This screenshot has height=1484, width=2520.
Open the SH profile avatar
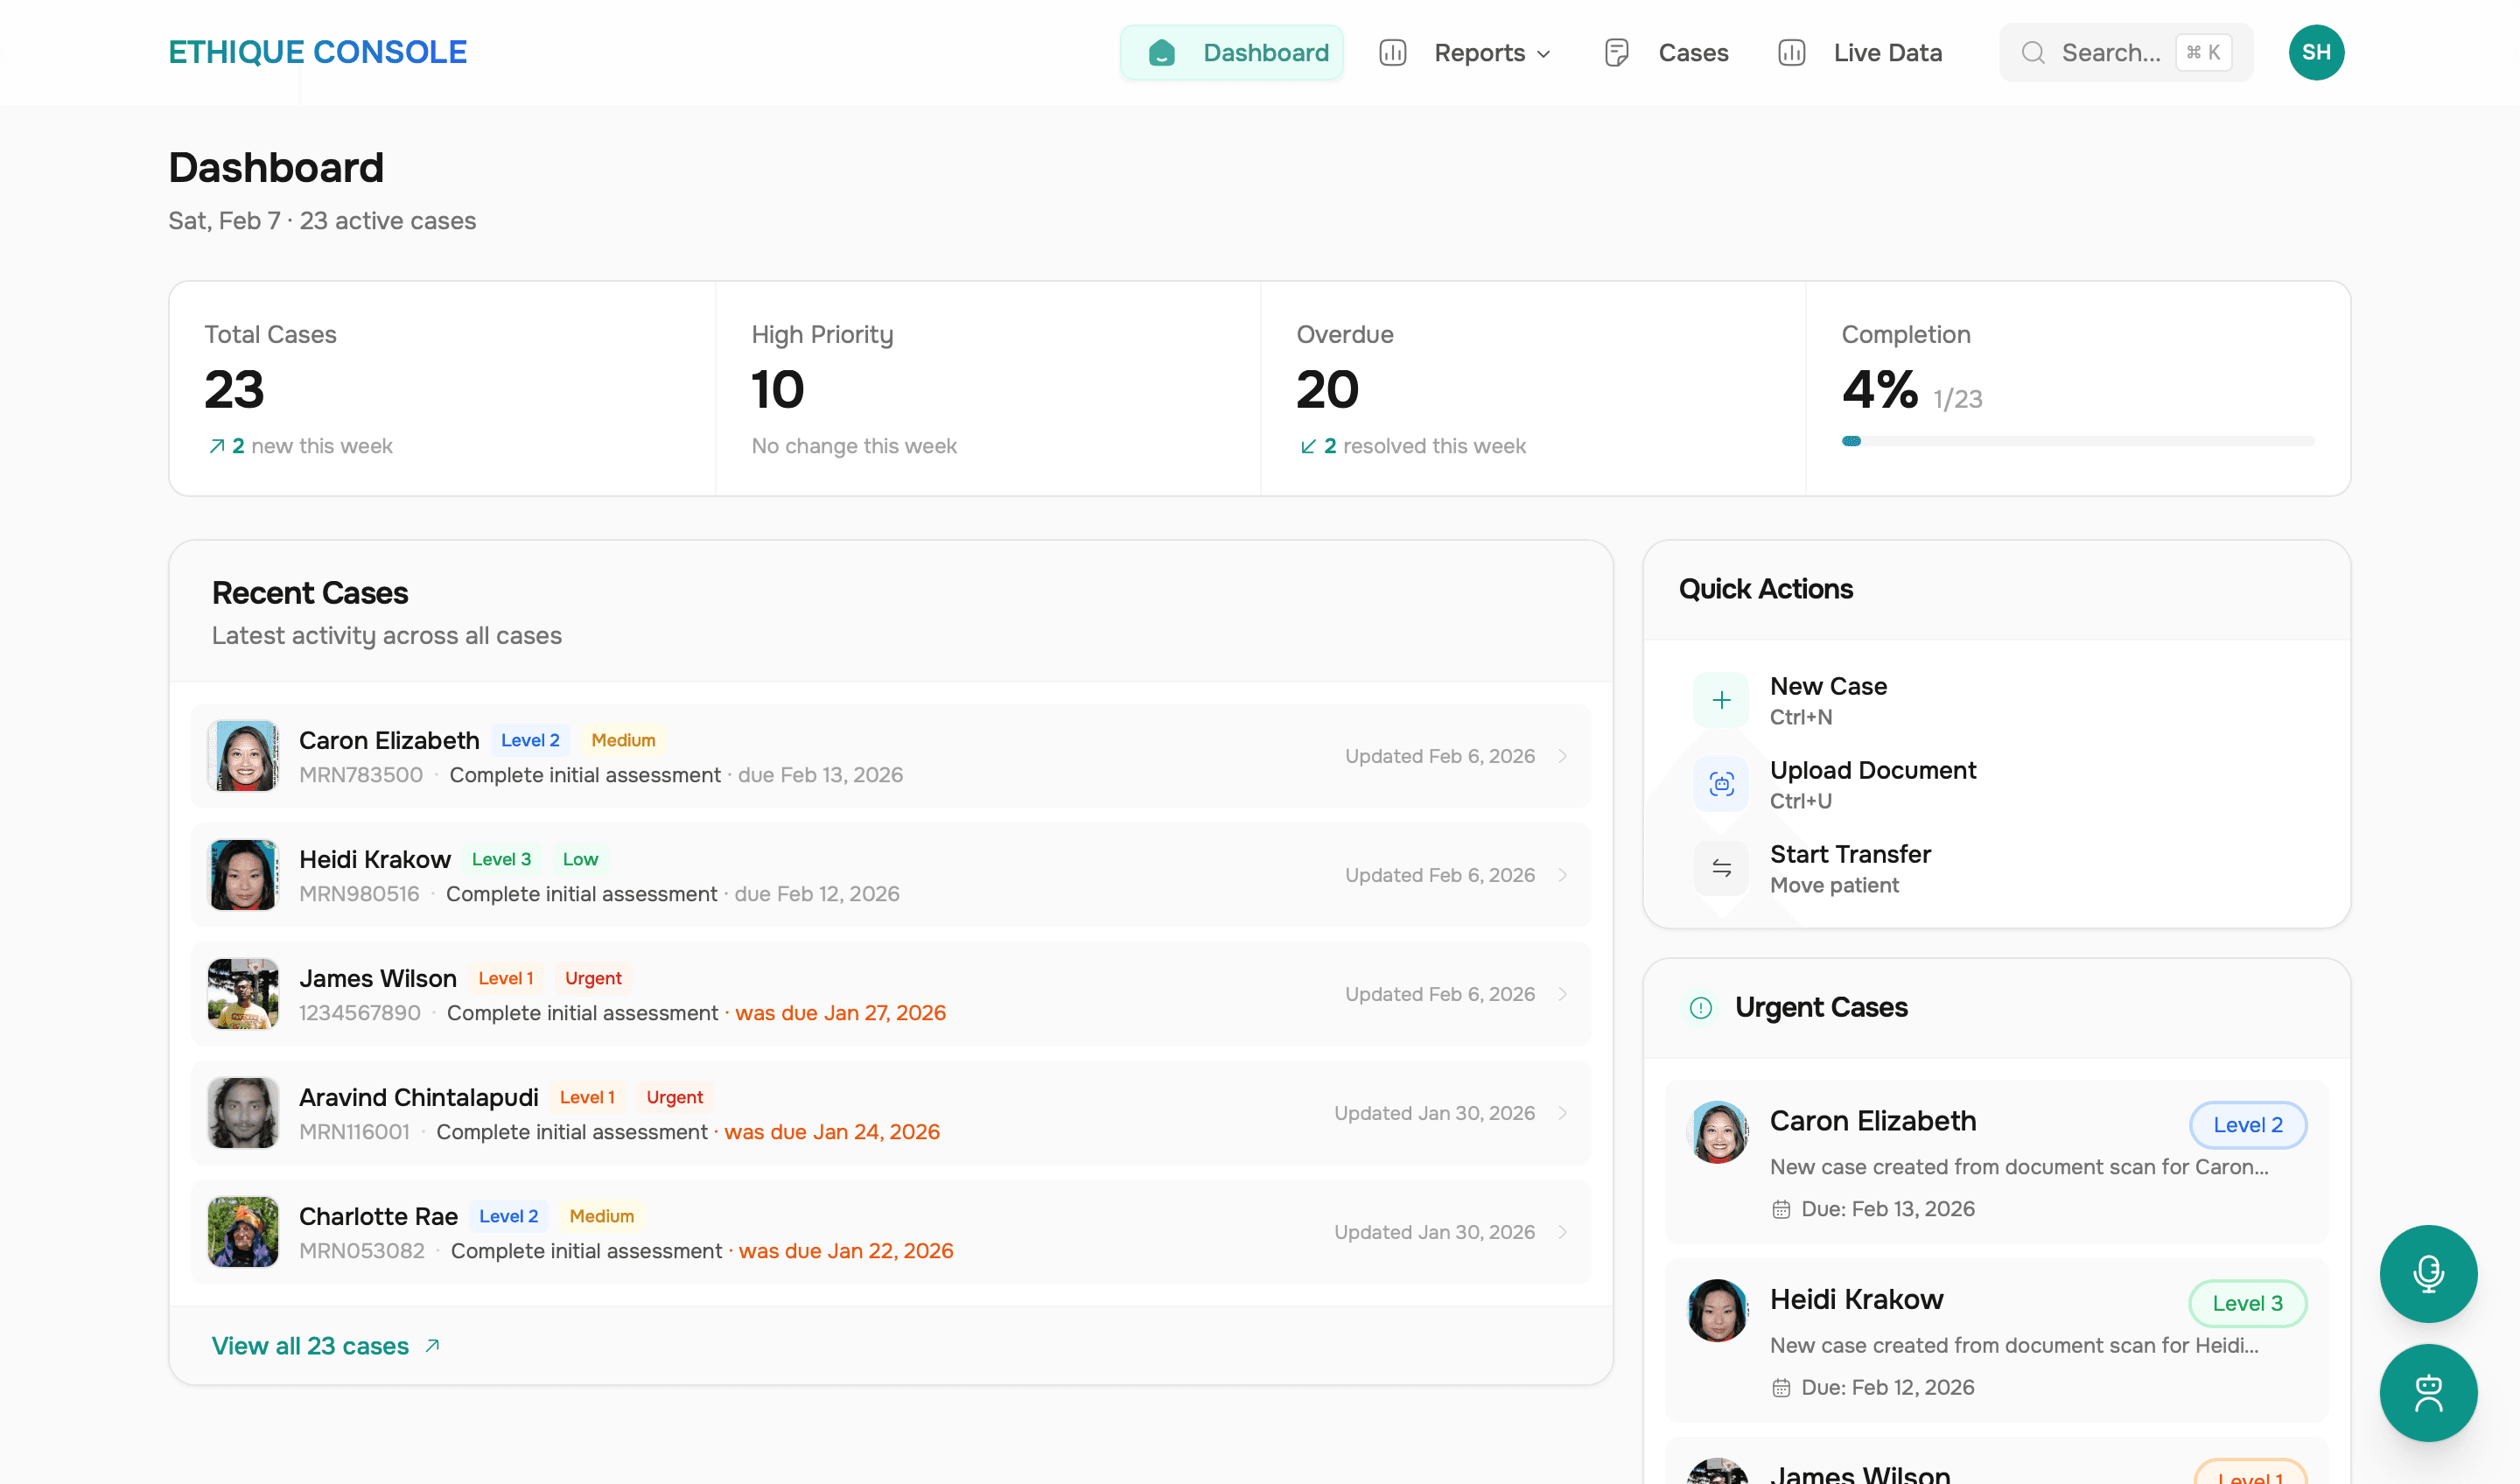(x=2317, y=52)
